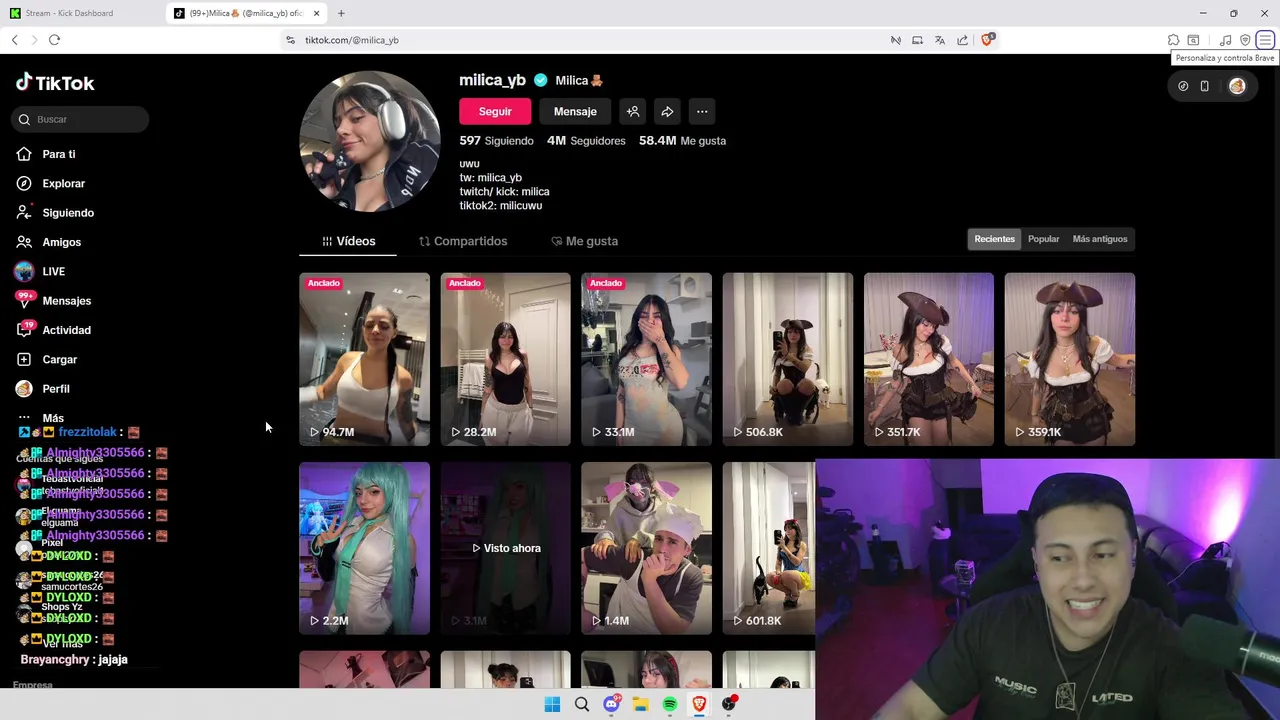Image resolution: width=1280 pixels, height=720 pixels.
Task: Open the pinned video with 33.1M views
Action: pos(646,359)
